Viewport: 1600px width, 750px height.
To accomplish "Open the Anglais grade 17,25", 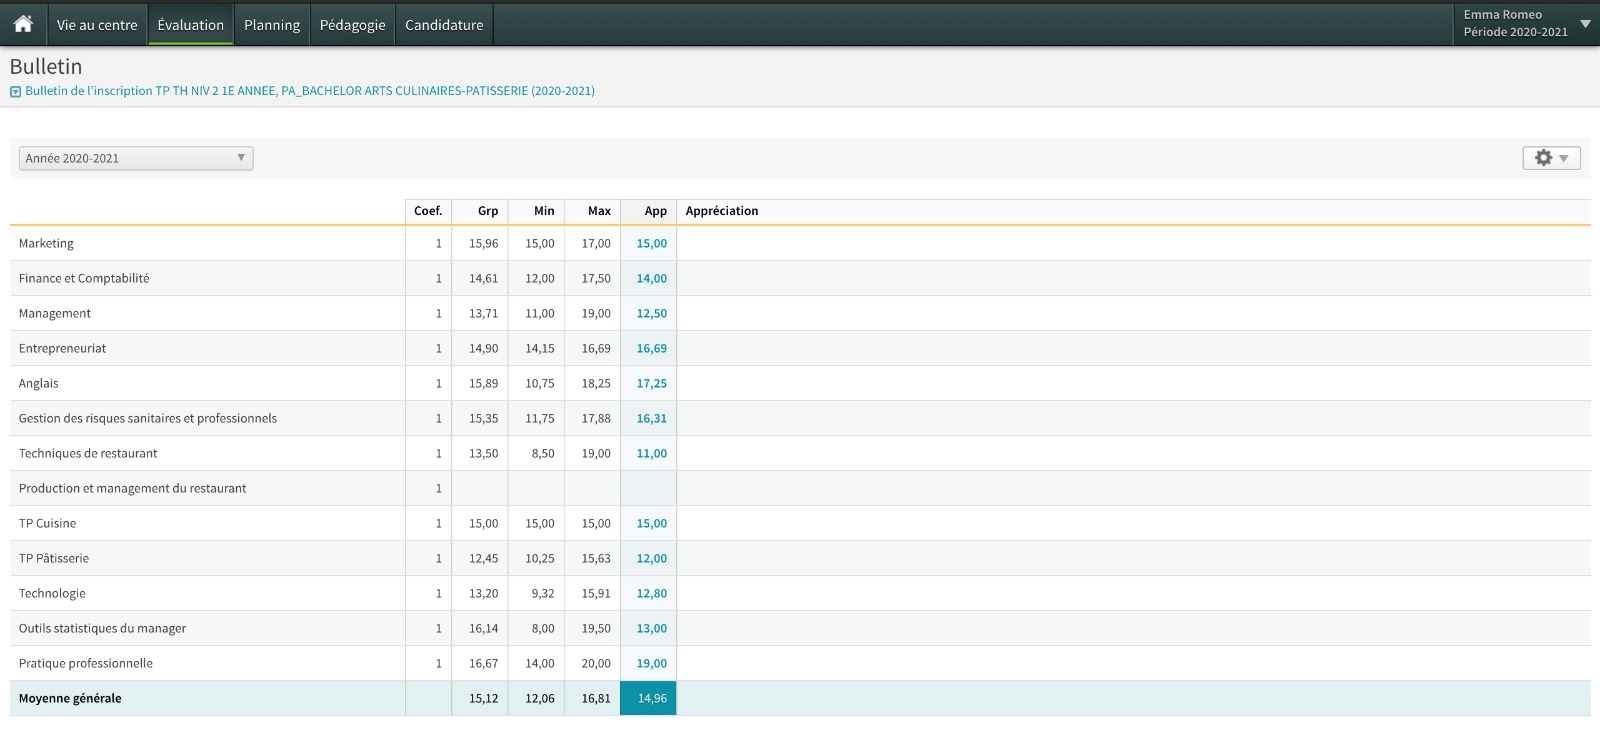I will click(651, 383).
